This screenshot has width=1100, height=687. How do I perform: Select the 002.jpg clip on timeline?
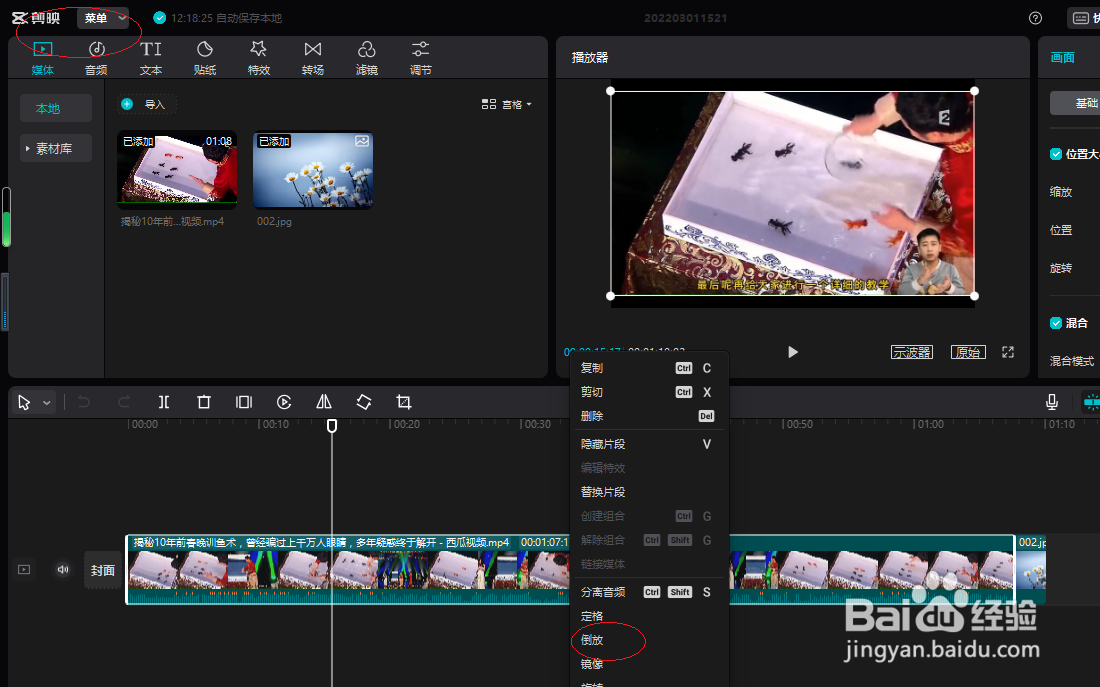(x=1031, y=570)
